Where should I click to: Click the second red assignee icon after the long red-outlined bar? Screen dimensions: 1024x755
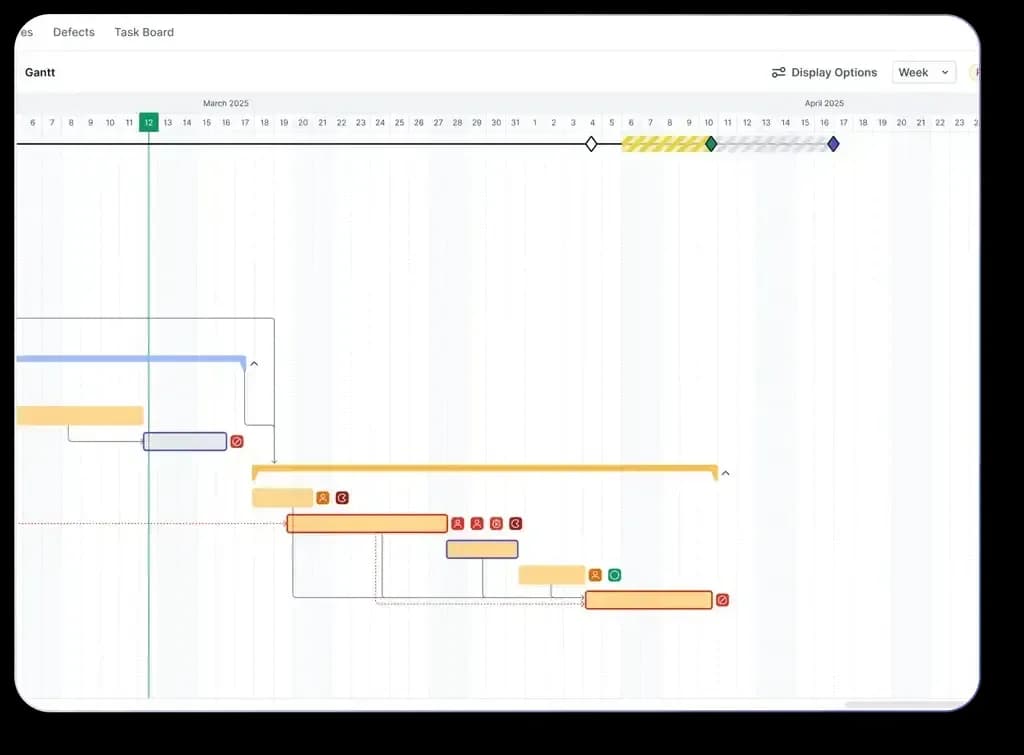coord(477,524)
